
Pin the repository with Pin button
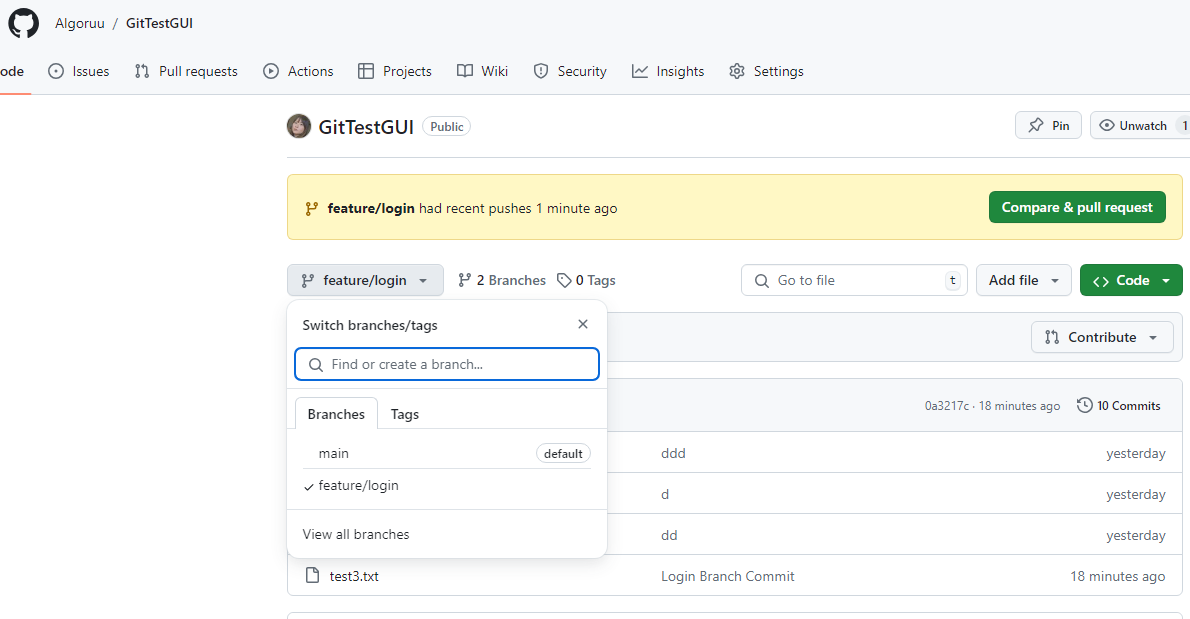tap(1048, 125)
